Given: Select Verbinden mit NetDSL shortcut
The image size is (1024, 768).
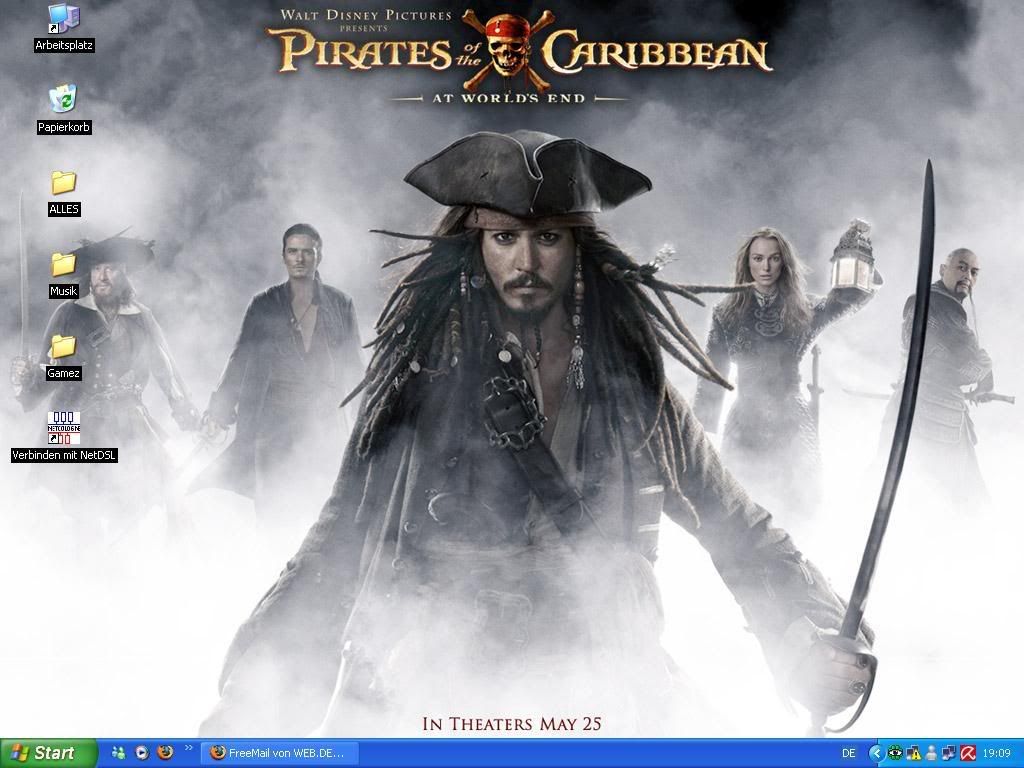Looking at the screenshot, I should (64, 428).
